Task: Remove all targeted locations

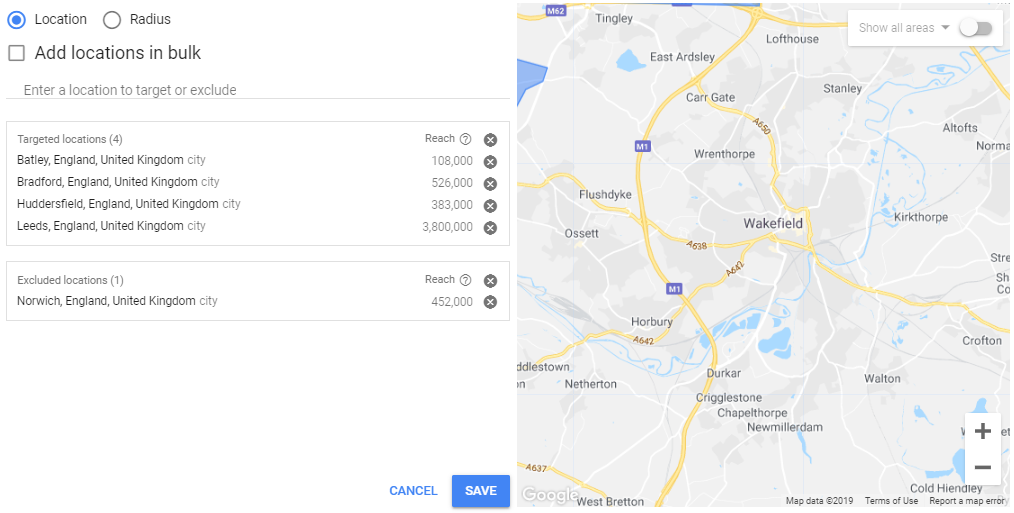Action: tap(490, 140)
